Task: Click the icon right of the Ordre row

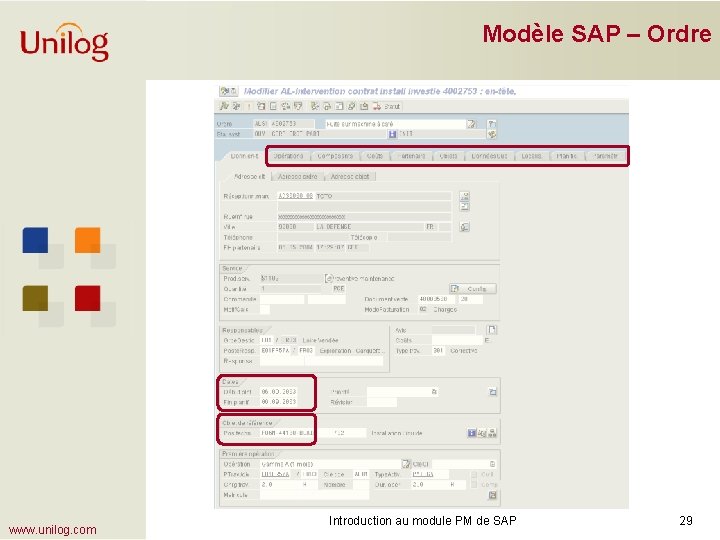Action: coord(492,124)
